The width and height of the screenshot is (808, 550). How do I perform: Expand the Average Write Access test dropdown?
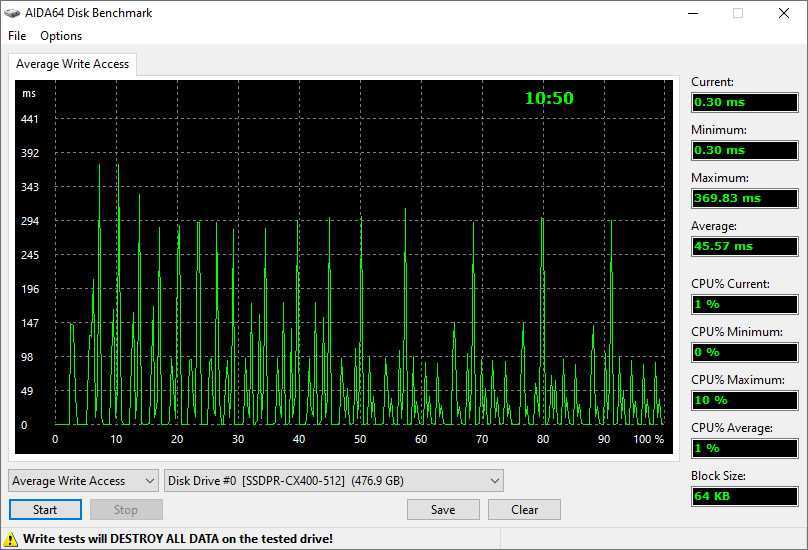tap(83, 481)
